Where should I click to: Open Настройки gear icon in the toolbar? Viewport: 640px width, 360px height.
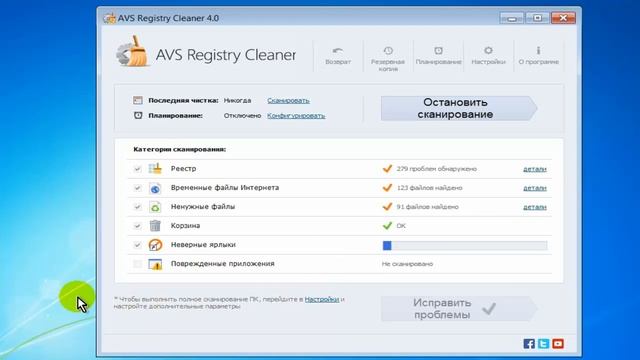(488, 56)
